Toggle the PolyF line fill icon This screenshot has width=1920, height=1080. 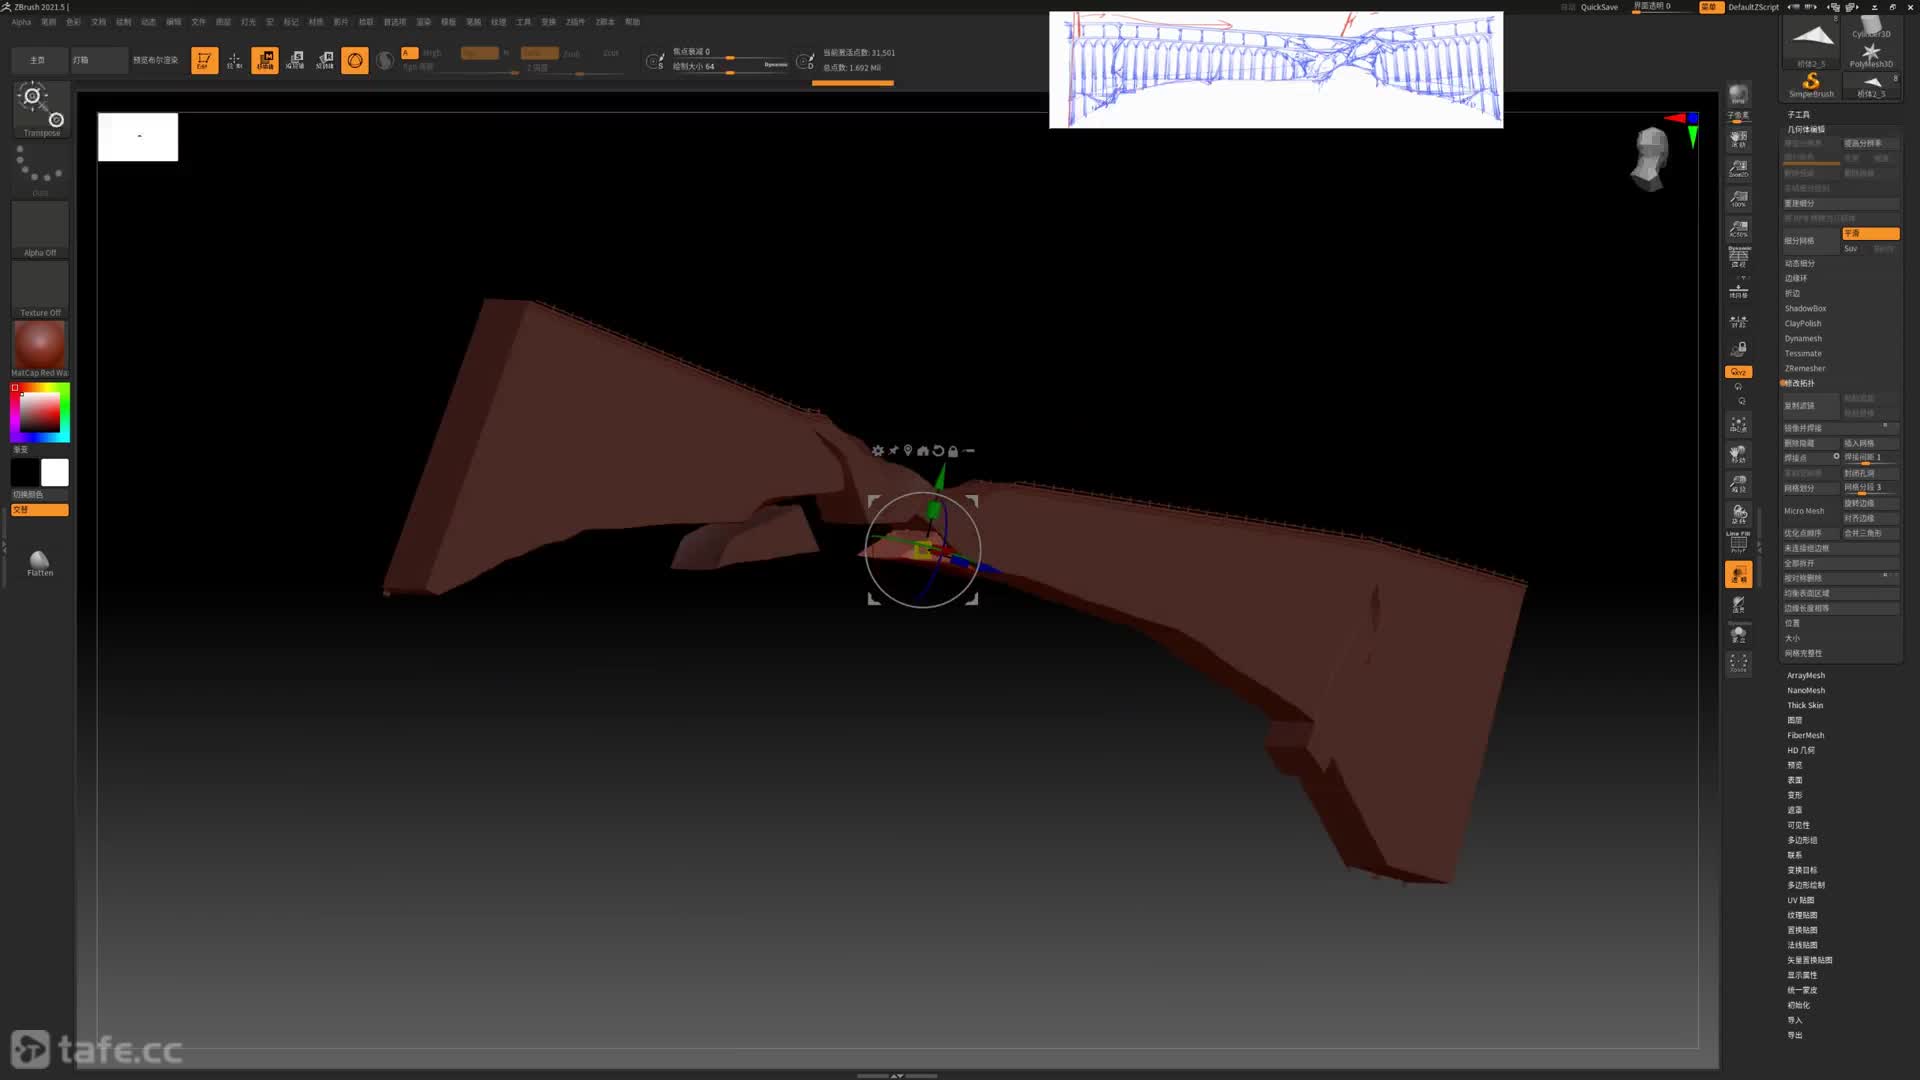tap(1739, 543)
